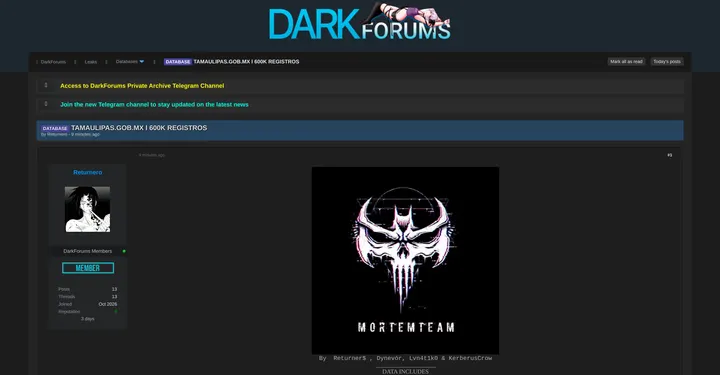This screenshot has height=375, width=720.
Task: Click the Mark all as read button
Action: 626,62
